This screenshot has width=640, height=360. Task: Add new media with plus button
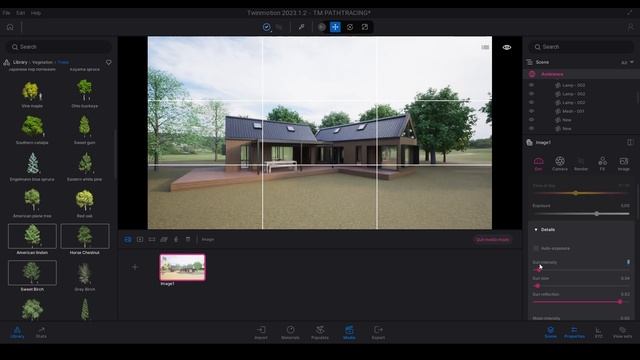[x=135, y=267]
